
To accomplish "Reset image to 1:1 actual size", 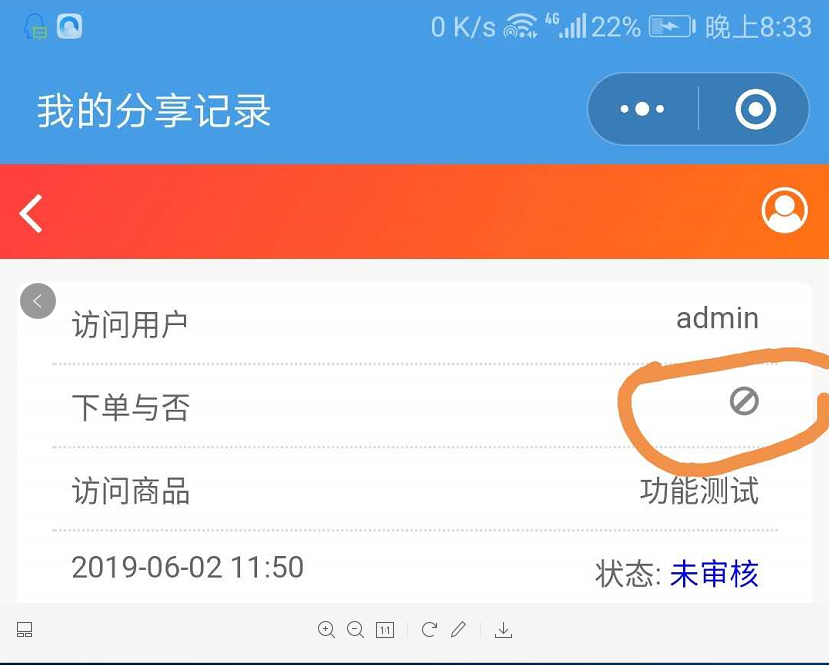I will (384, 630).
